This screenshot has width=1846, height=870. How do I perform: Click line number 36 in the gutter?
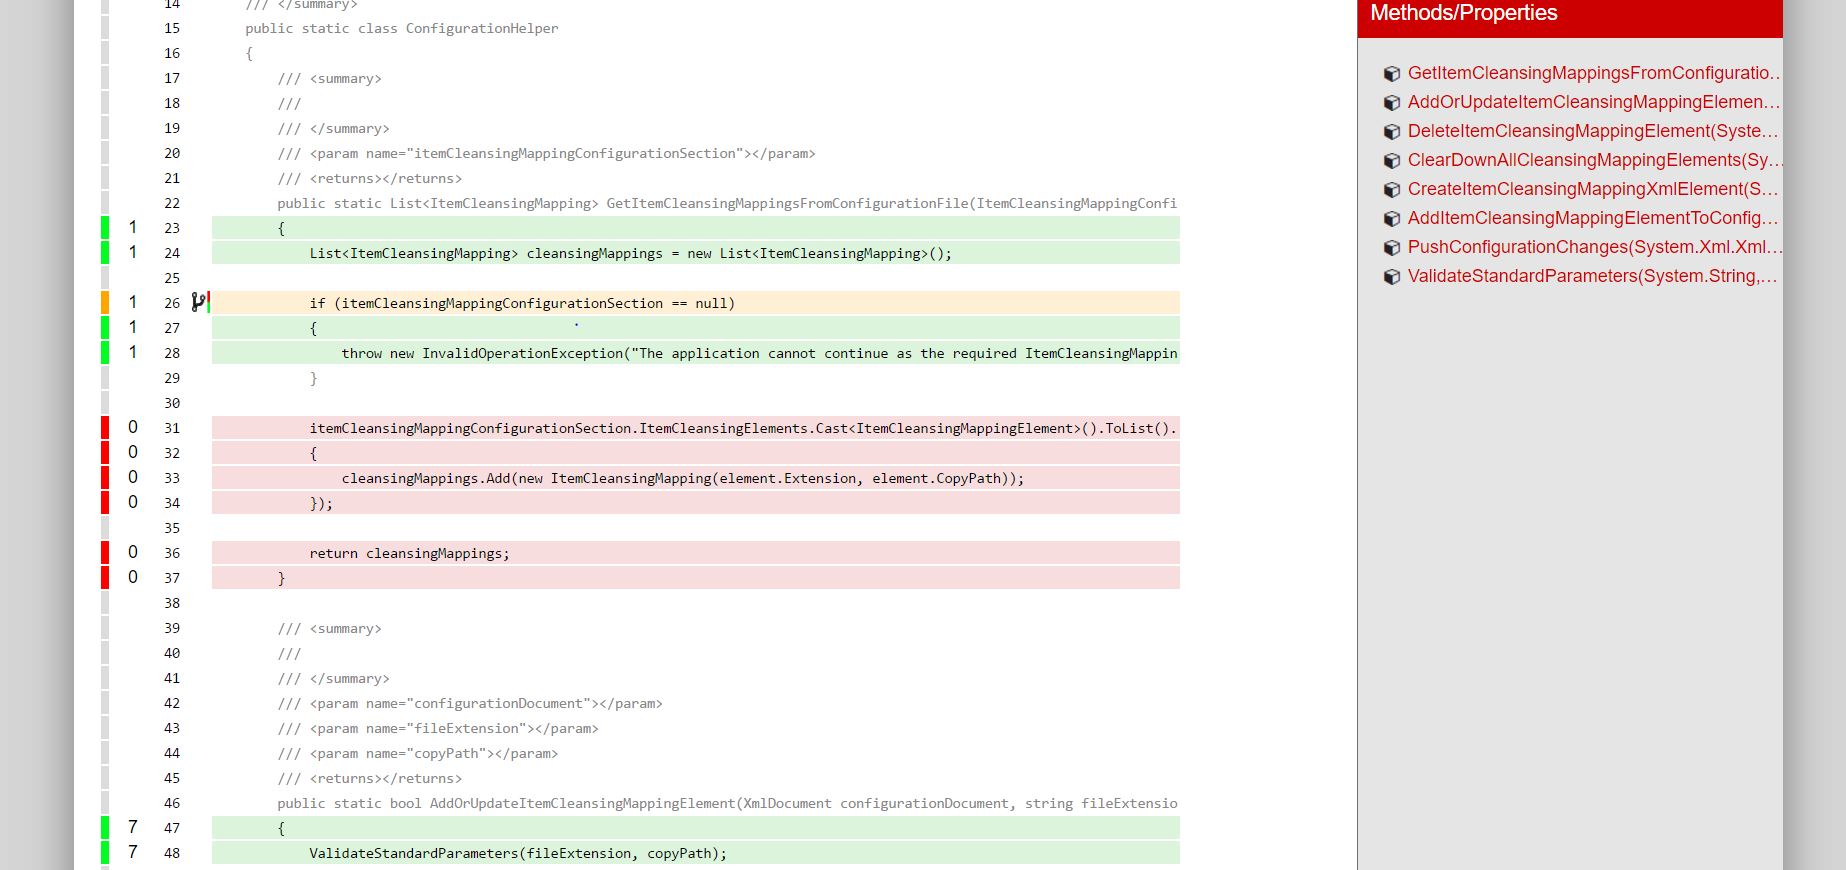pos(172,553)
